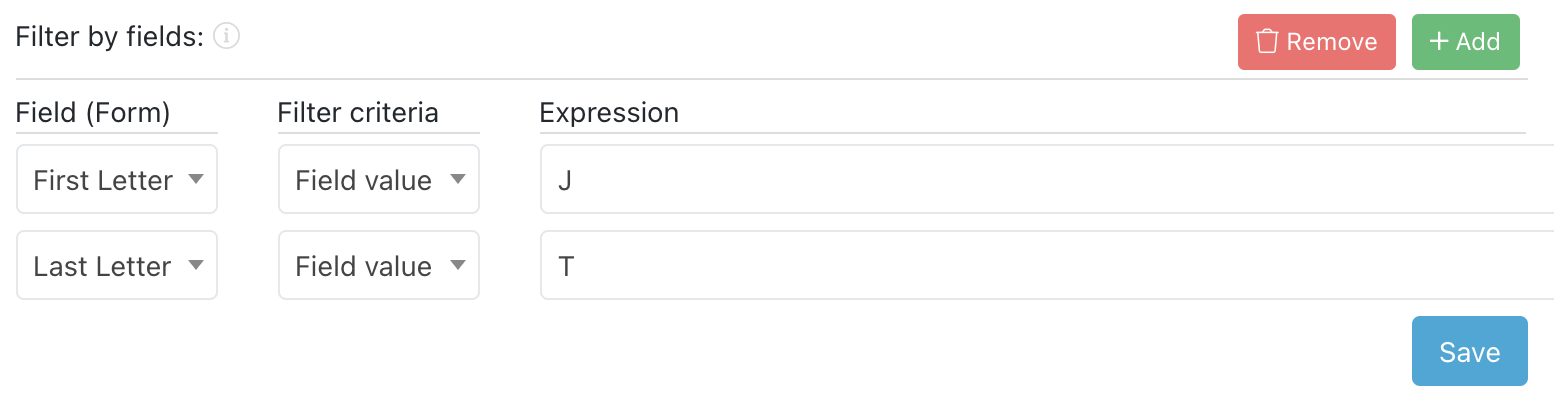The width and height of the screenshot is (1554, 412).
Task: Click the Expression column header
Action: point(609,113)
